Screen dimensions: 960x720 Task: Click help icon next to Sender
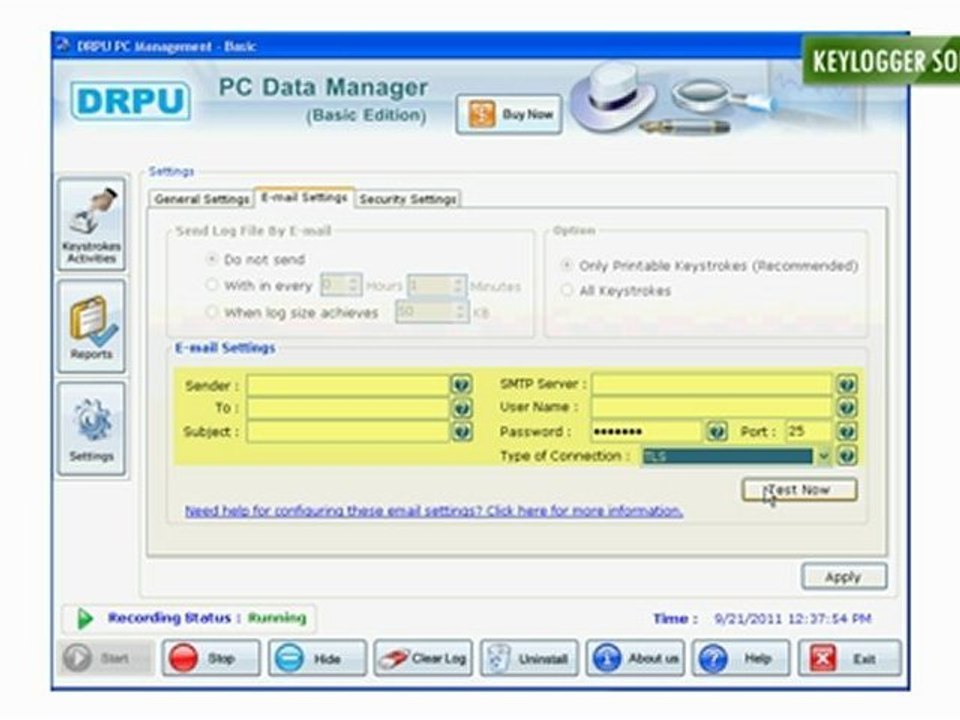(462, 385)
